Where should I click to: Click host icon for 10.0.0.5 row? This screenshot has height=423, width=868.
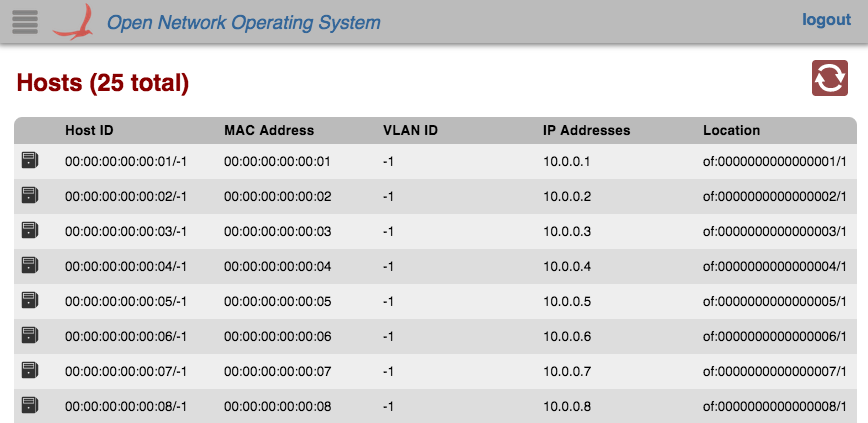(x=30, y=300)
